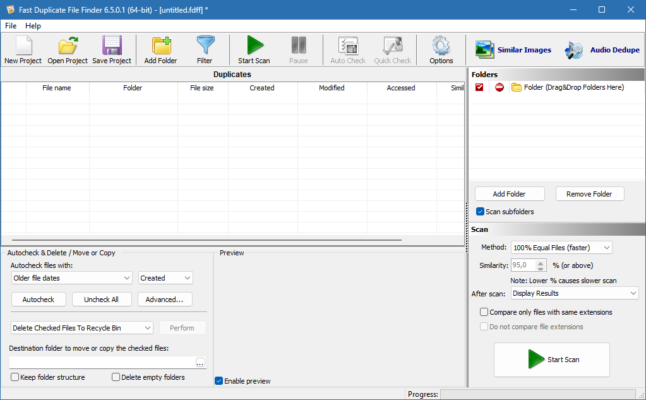Click the Add Folder button under the Folders list

(510, 194)
